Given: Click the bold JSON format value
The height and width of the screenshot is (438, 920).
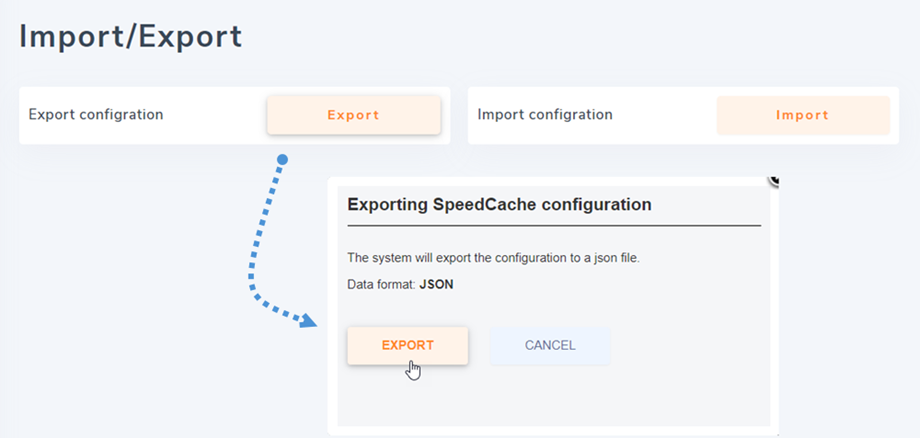Looking at the screenshot, I should coord(436,284).
